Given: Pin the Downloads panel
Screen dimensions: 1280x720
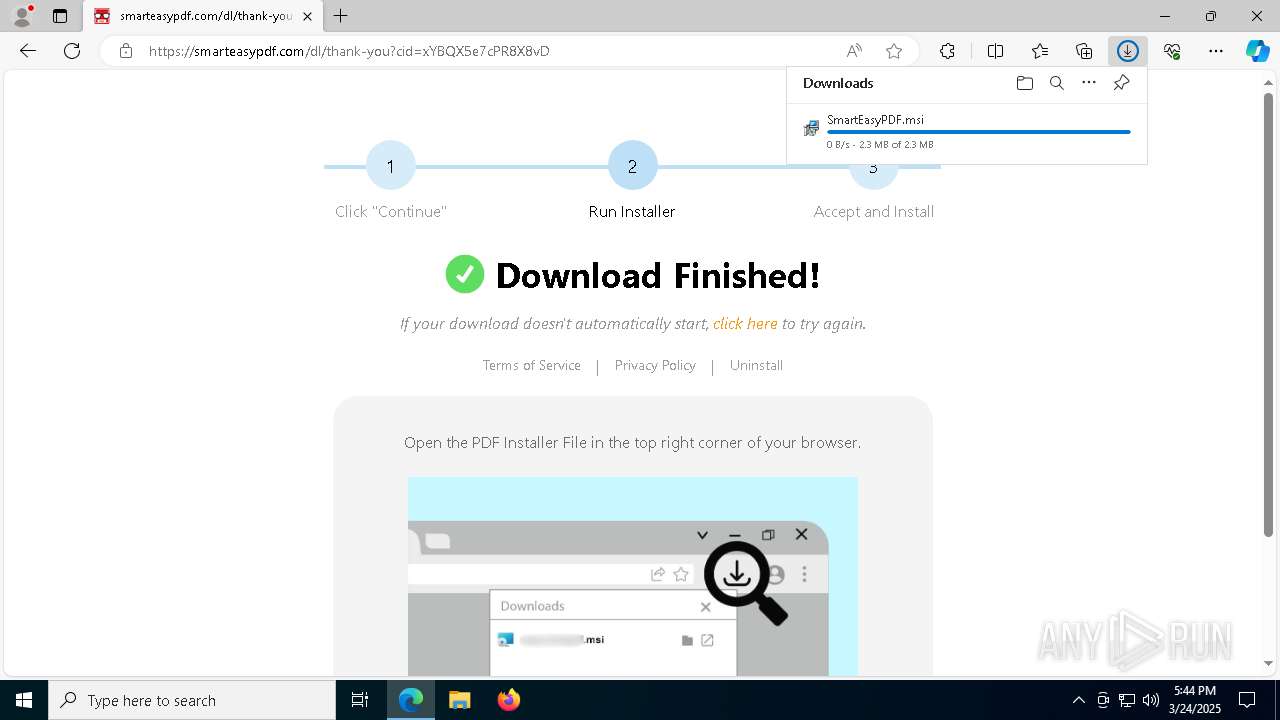Looking at the screenshot, I should [1122, 83].
